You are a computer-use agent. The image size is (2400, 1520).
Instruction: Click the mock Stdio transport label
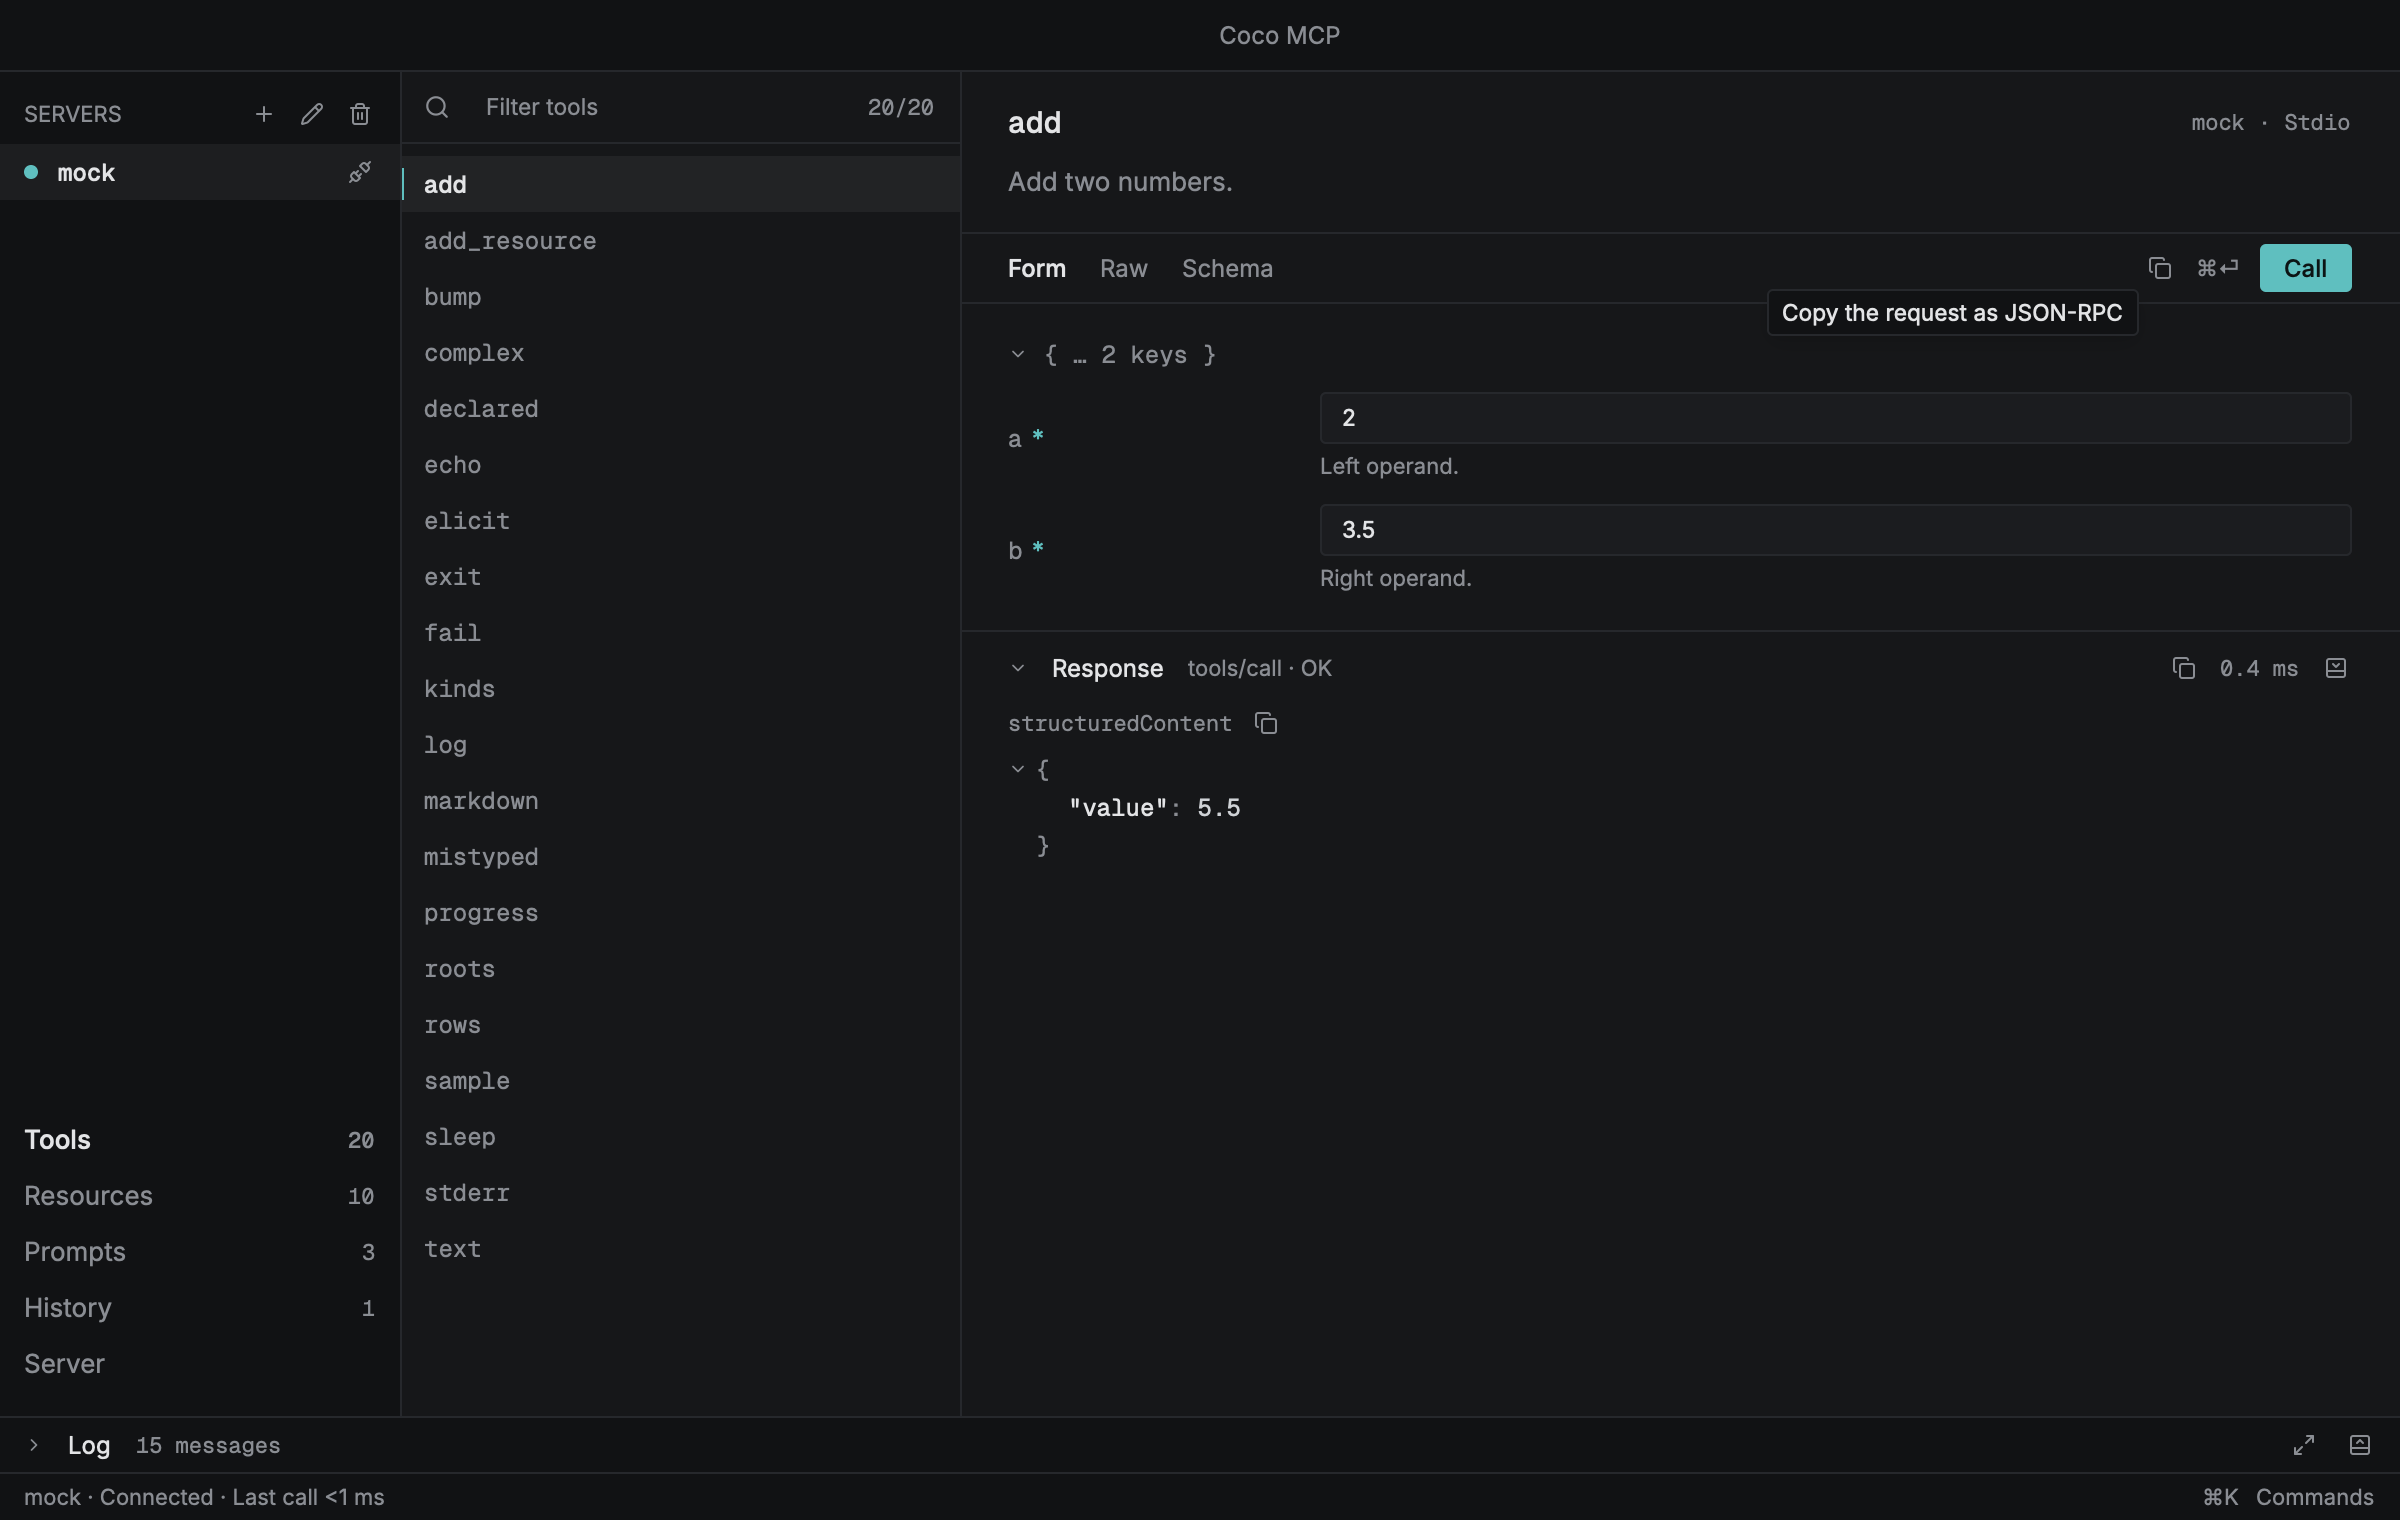point(2270,122)
